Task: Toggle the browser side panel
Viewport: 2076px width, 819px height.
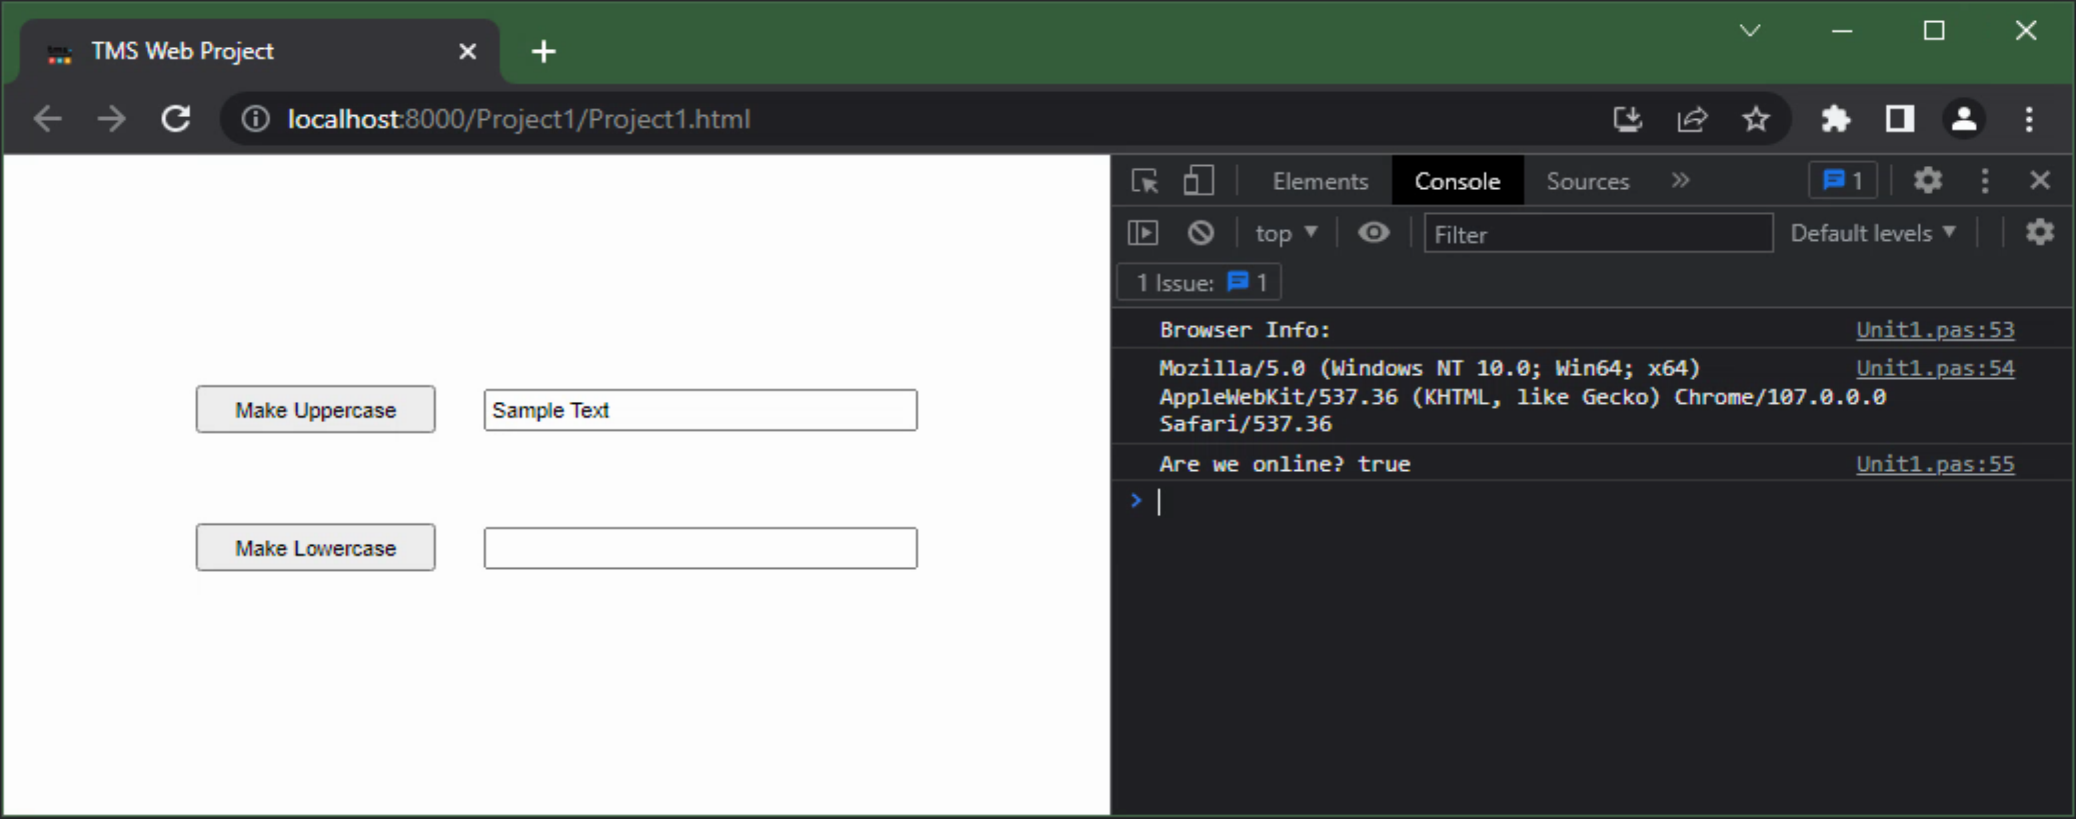Action: click(x=1900, y=119)
